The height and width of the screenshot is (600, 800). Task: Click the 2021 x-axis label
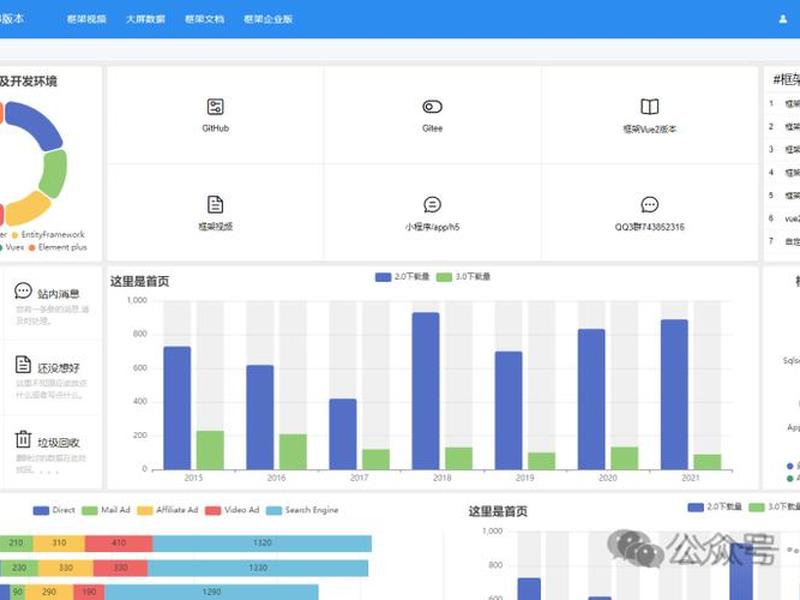(x=690, y=478)
